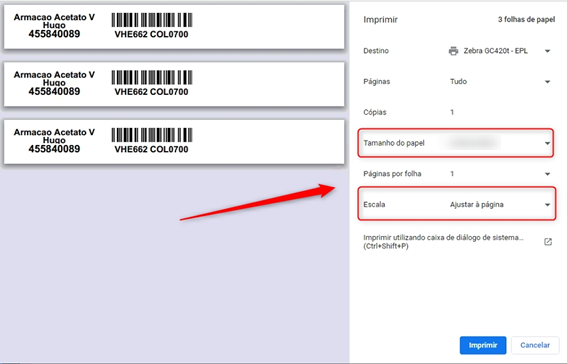Open the Escala dropdown set to Ajustar à página
Image resolution: width=567 pixels, height=364 pixels.
coord(499,205)
